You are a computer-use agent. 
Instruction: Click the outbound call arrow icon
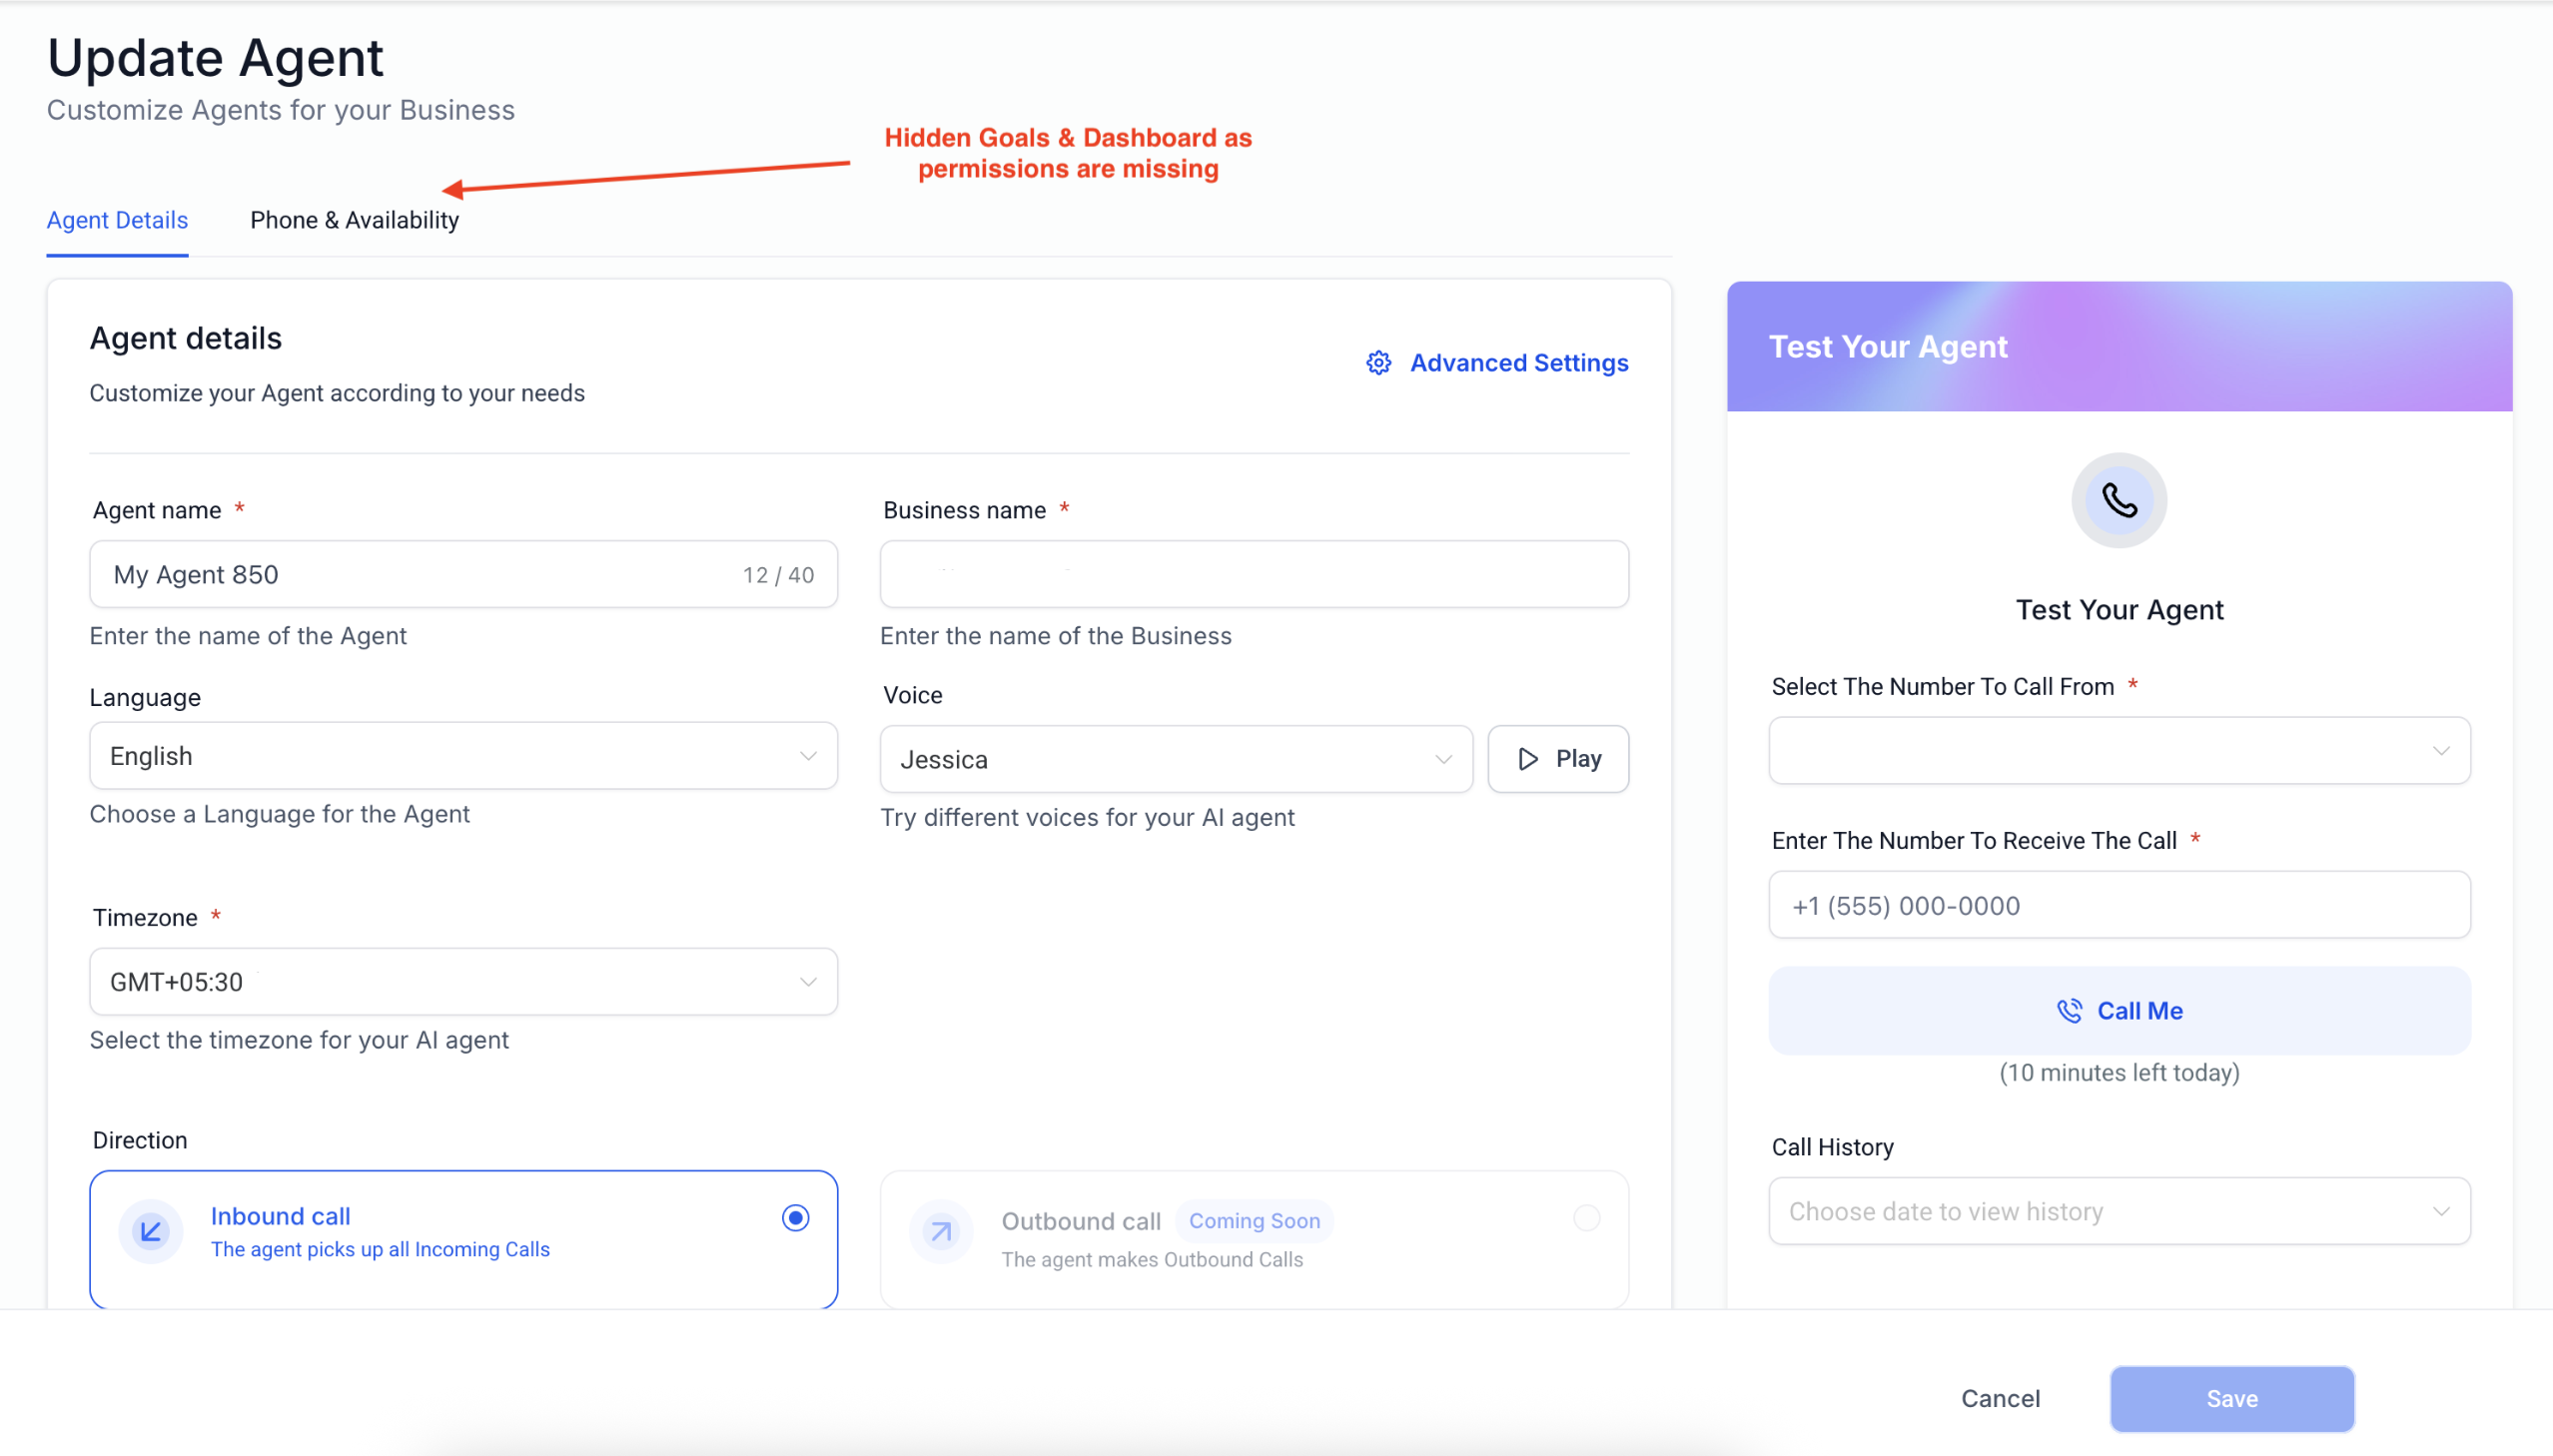941,1231
